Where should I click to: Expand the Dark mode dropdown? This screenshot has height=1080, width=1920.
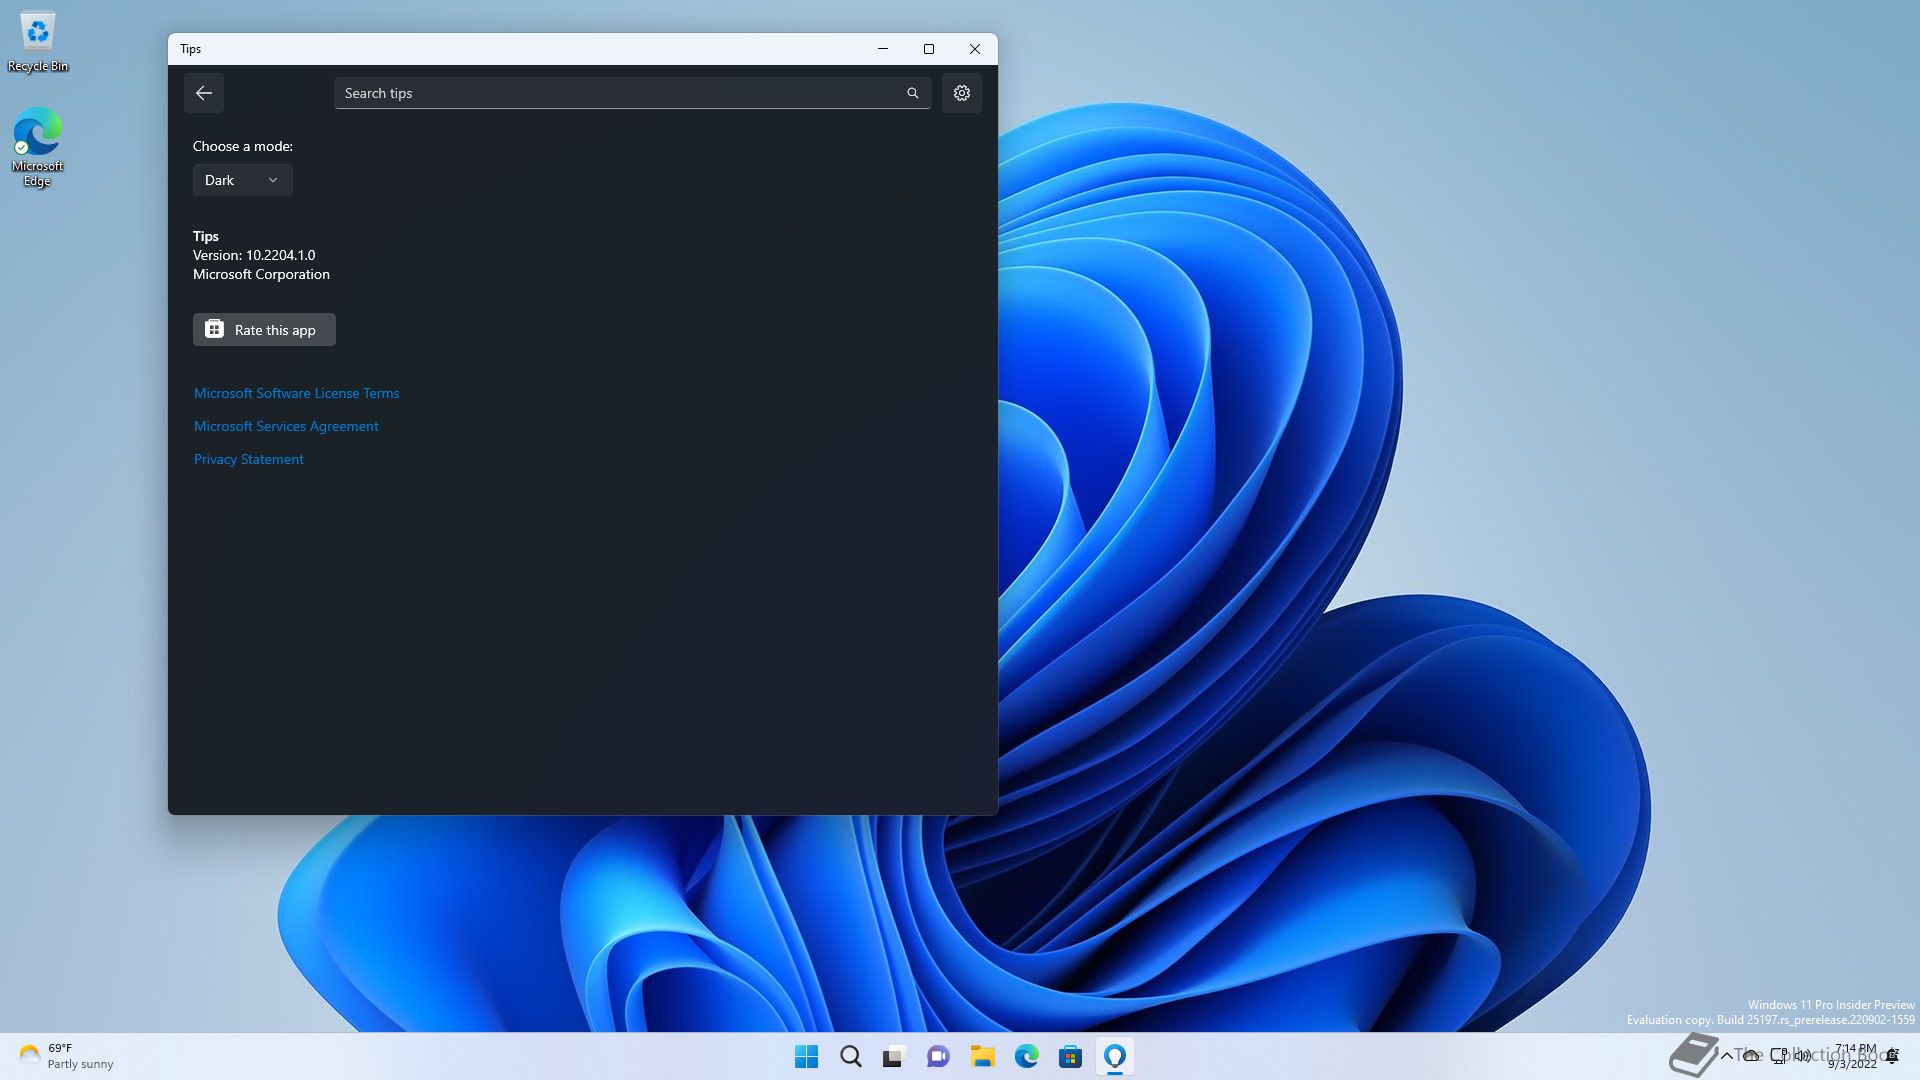(x=242, y=180)
